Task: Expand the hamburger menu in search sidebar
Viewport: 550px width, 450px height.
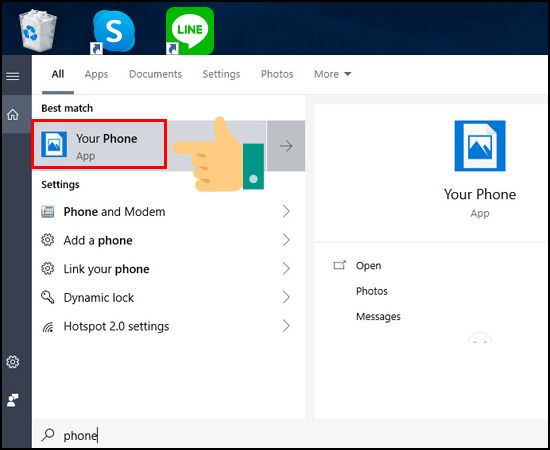Action: (x=13, y=76)
